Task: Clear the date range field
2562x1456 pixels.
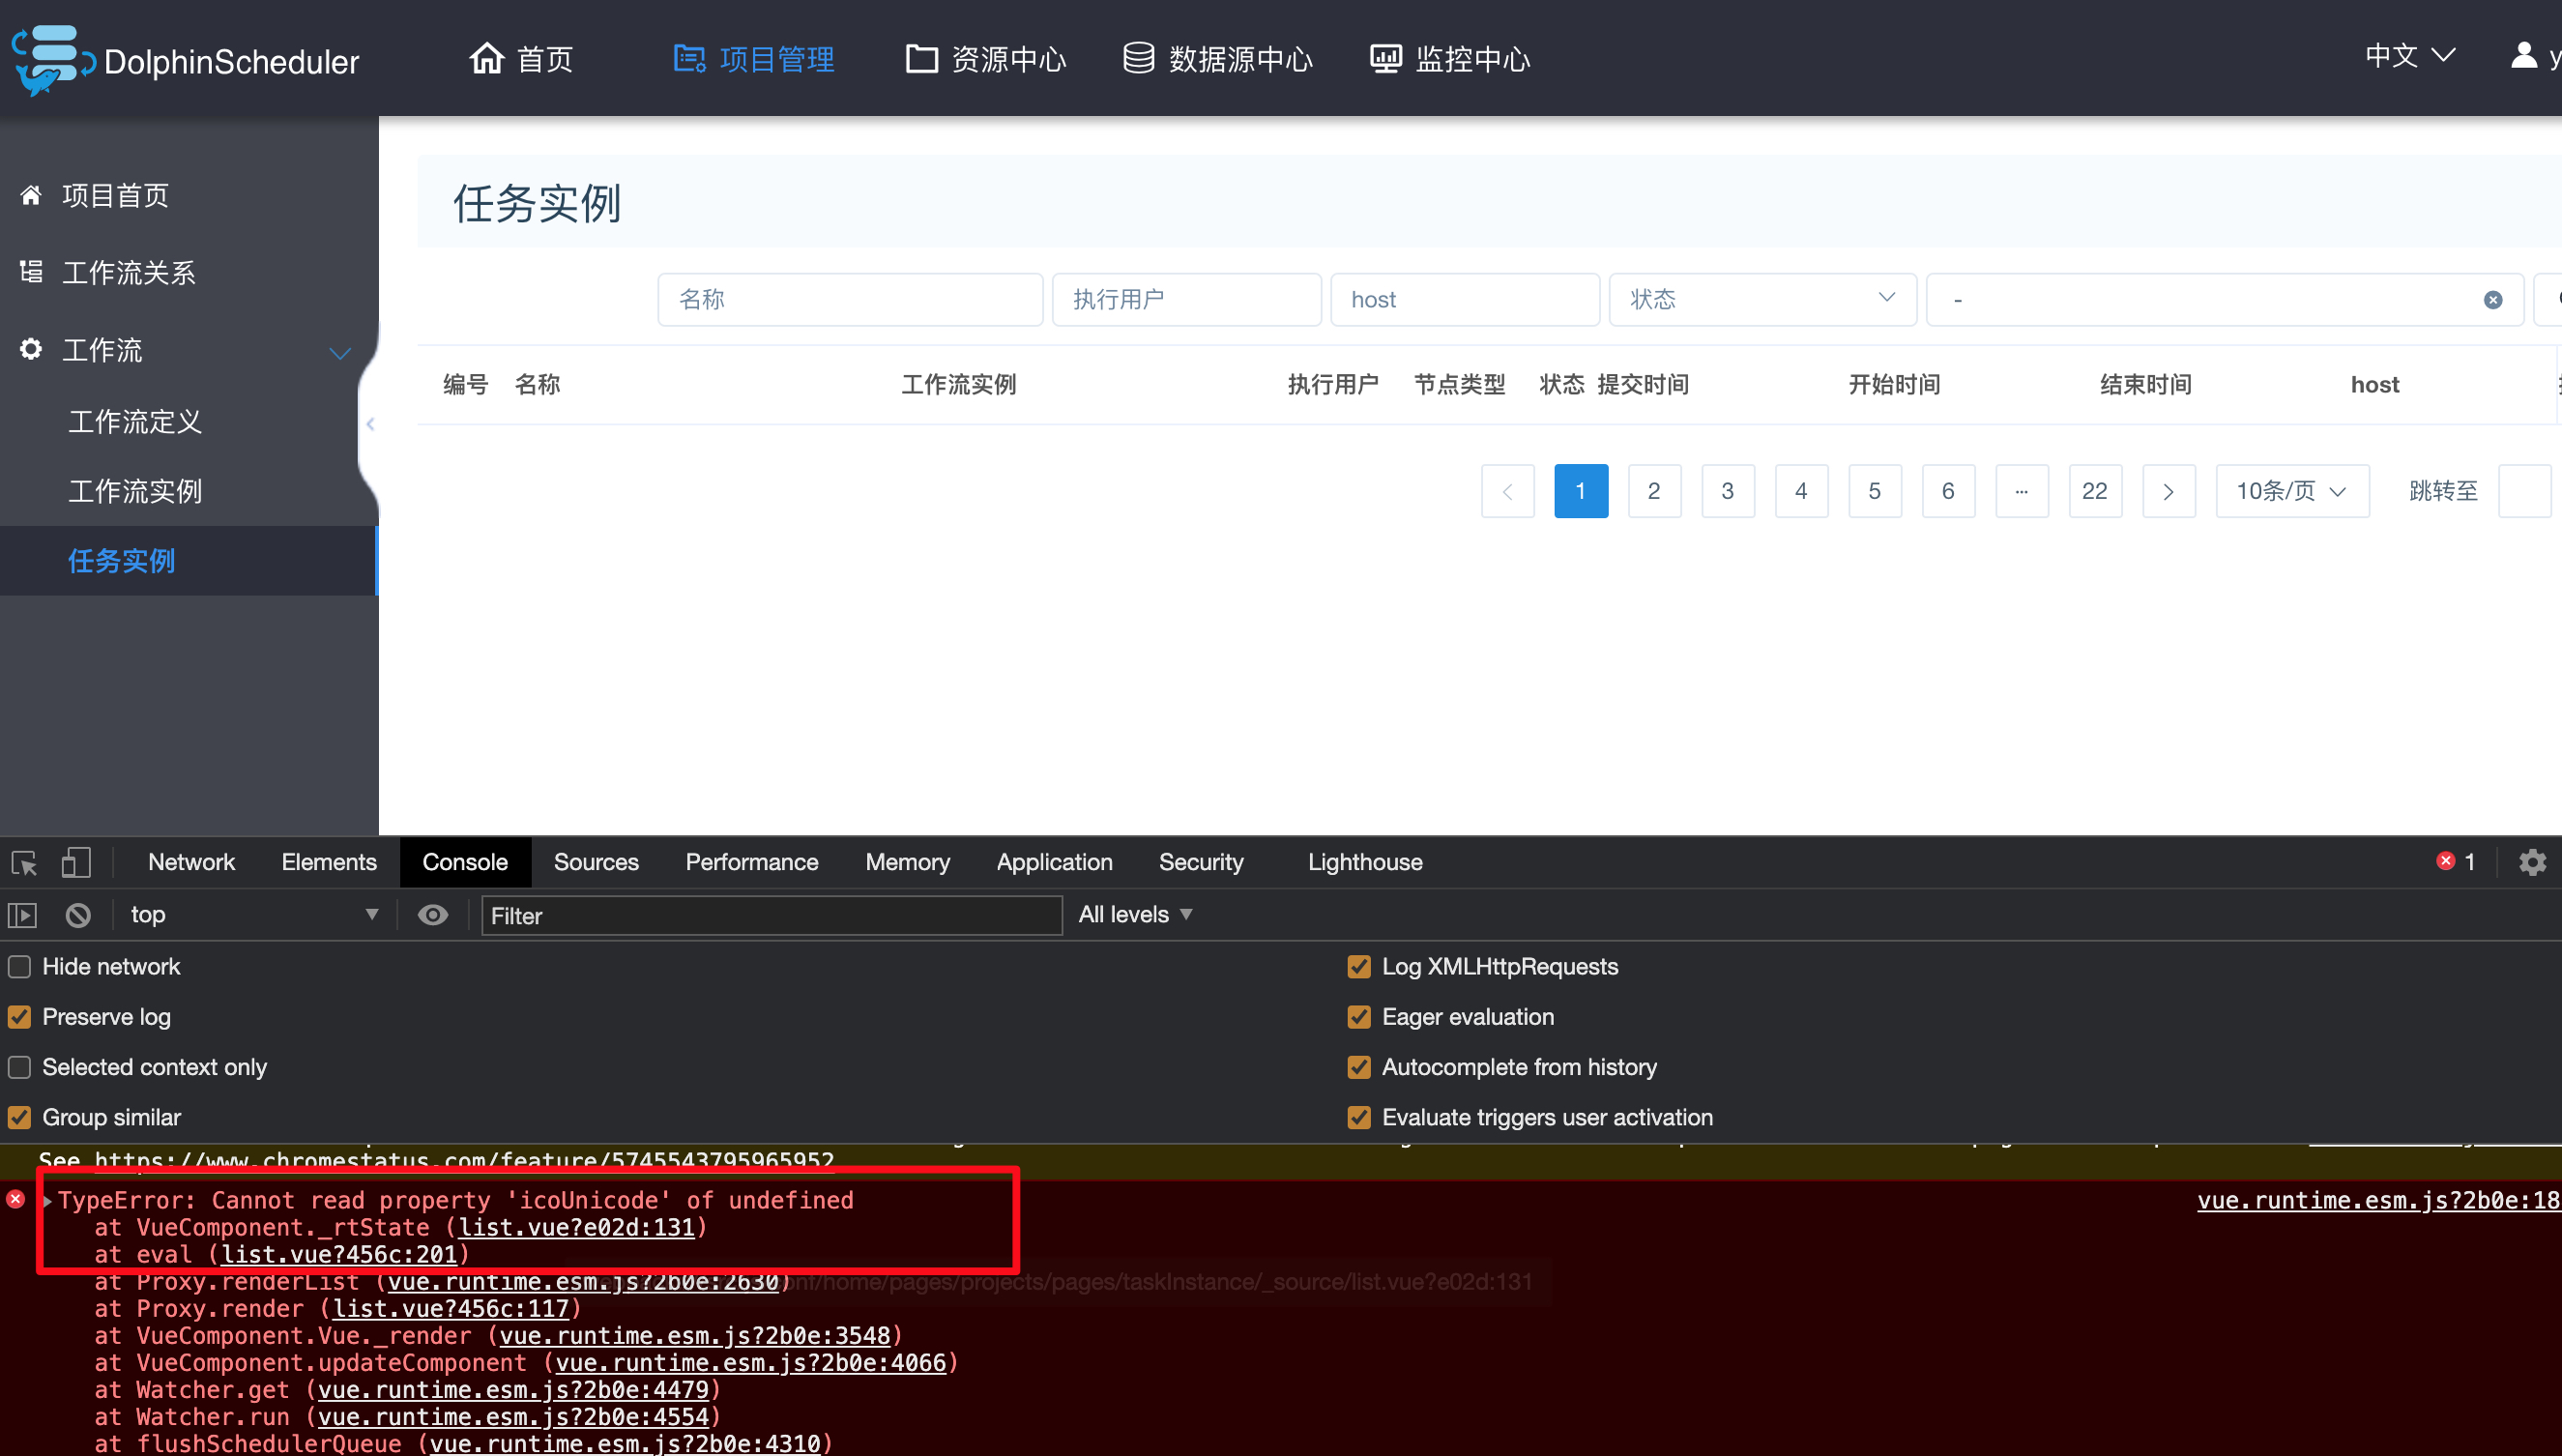Action: [2492, 300]
